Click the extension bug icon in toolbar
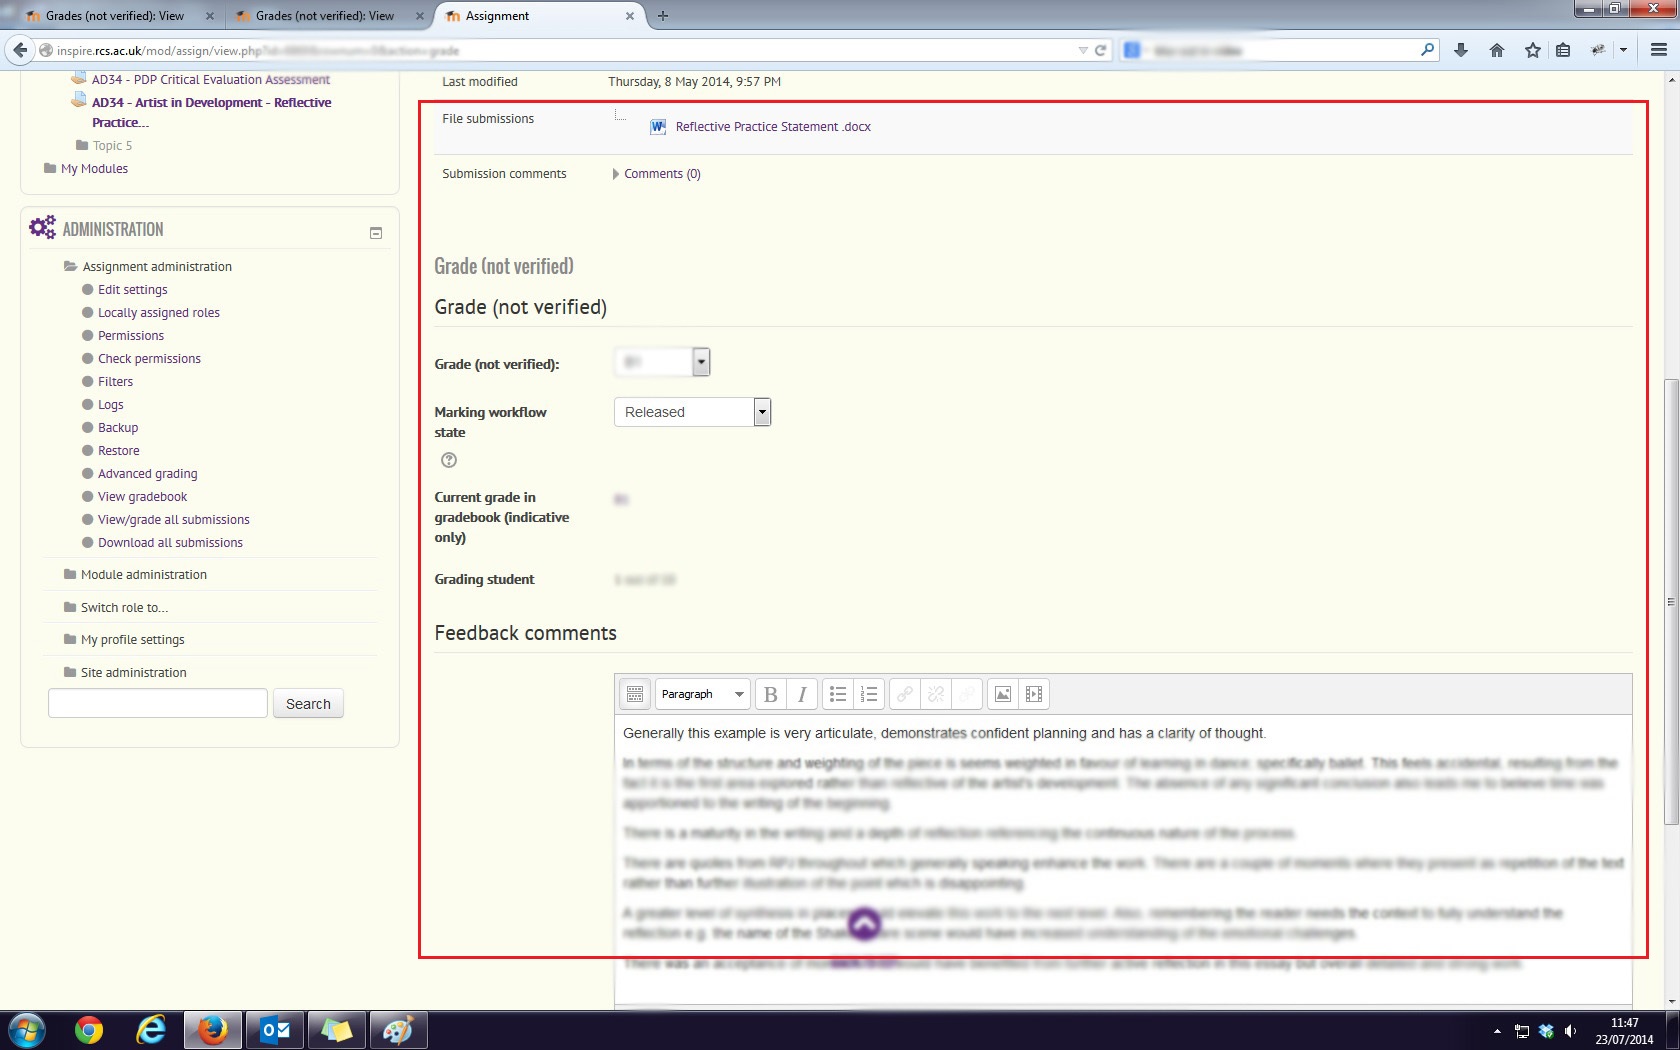The width and height of the screenshot is (1680, 1050). pos(1598,50)
